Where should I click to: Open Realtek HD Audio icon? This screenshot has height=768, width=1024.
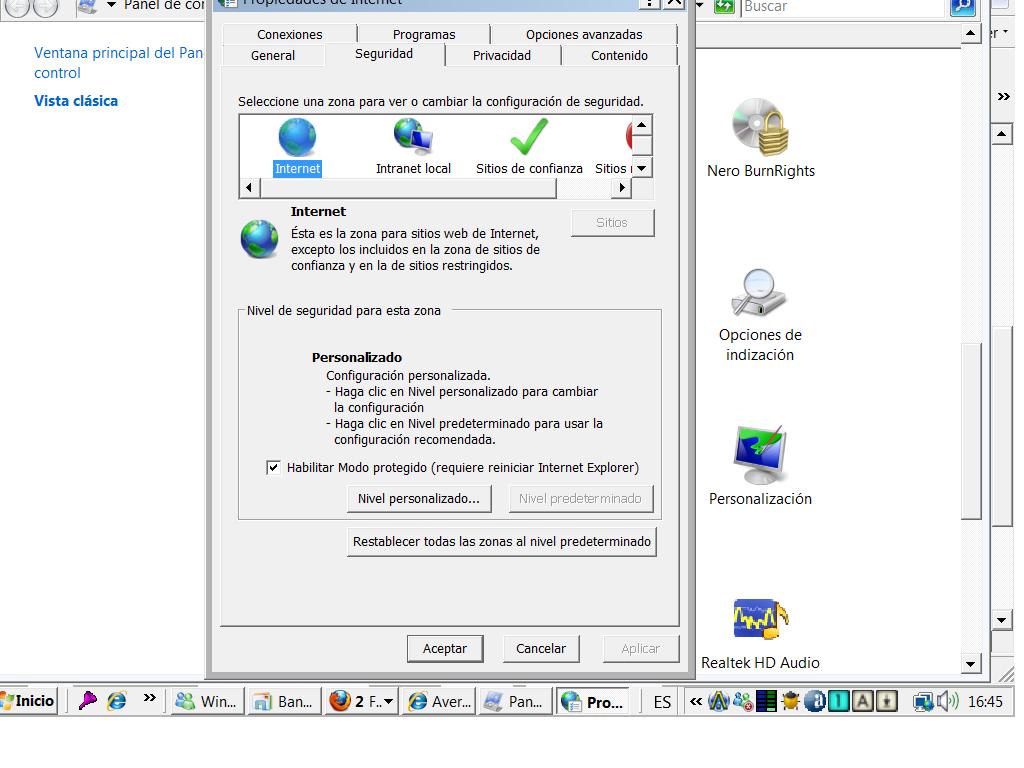(x=760, y=621)
